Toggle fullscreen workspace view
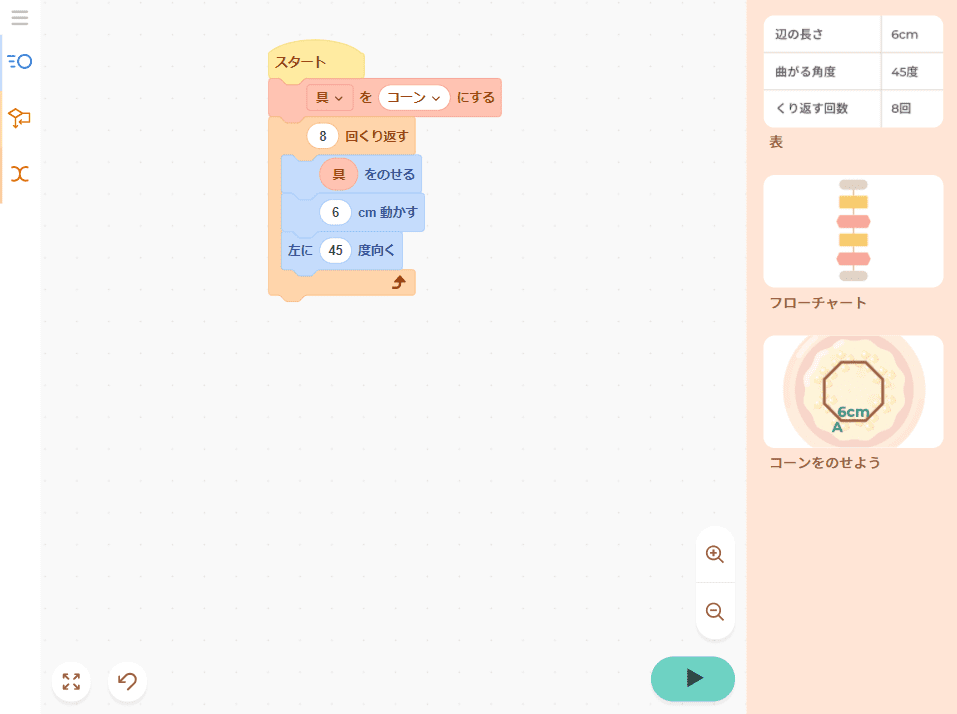Image resolution: width=957 pixels, height=714 pixels. tap(71, 682)
